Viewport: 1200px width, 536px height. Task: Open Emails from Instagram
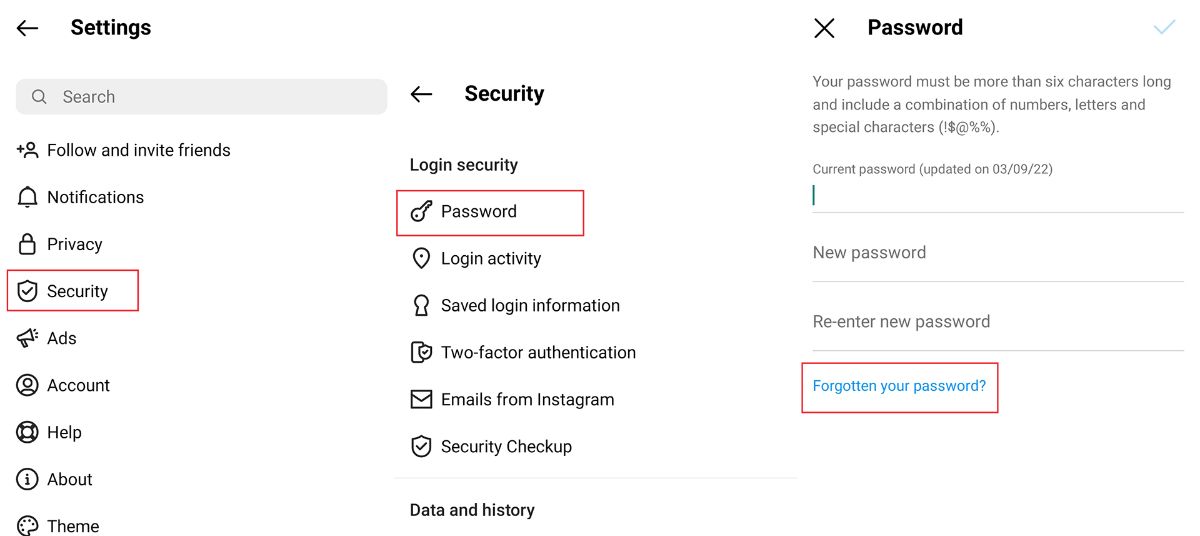527,399
